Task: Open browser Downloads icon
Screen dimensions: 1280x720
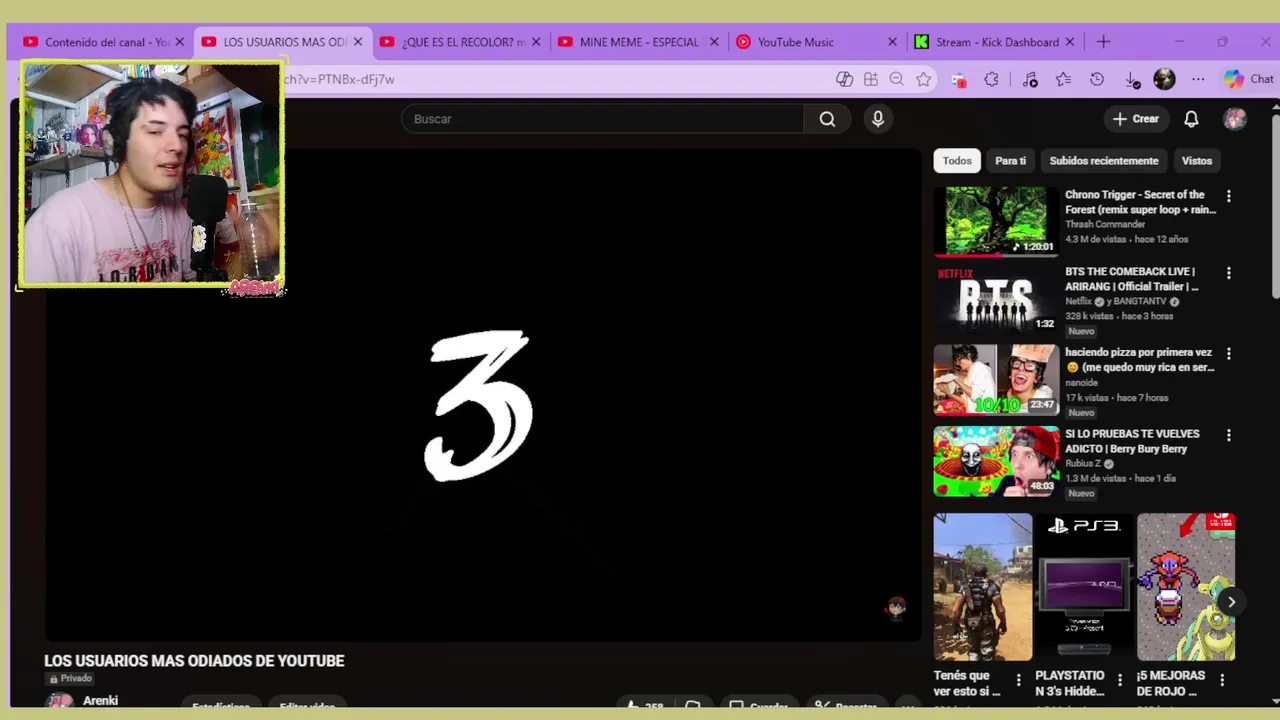Action: coord(1132,79)
